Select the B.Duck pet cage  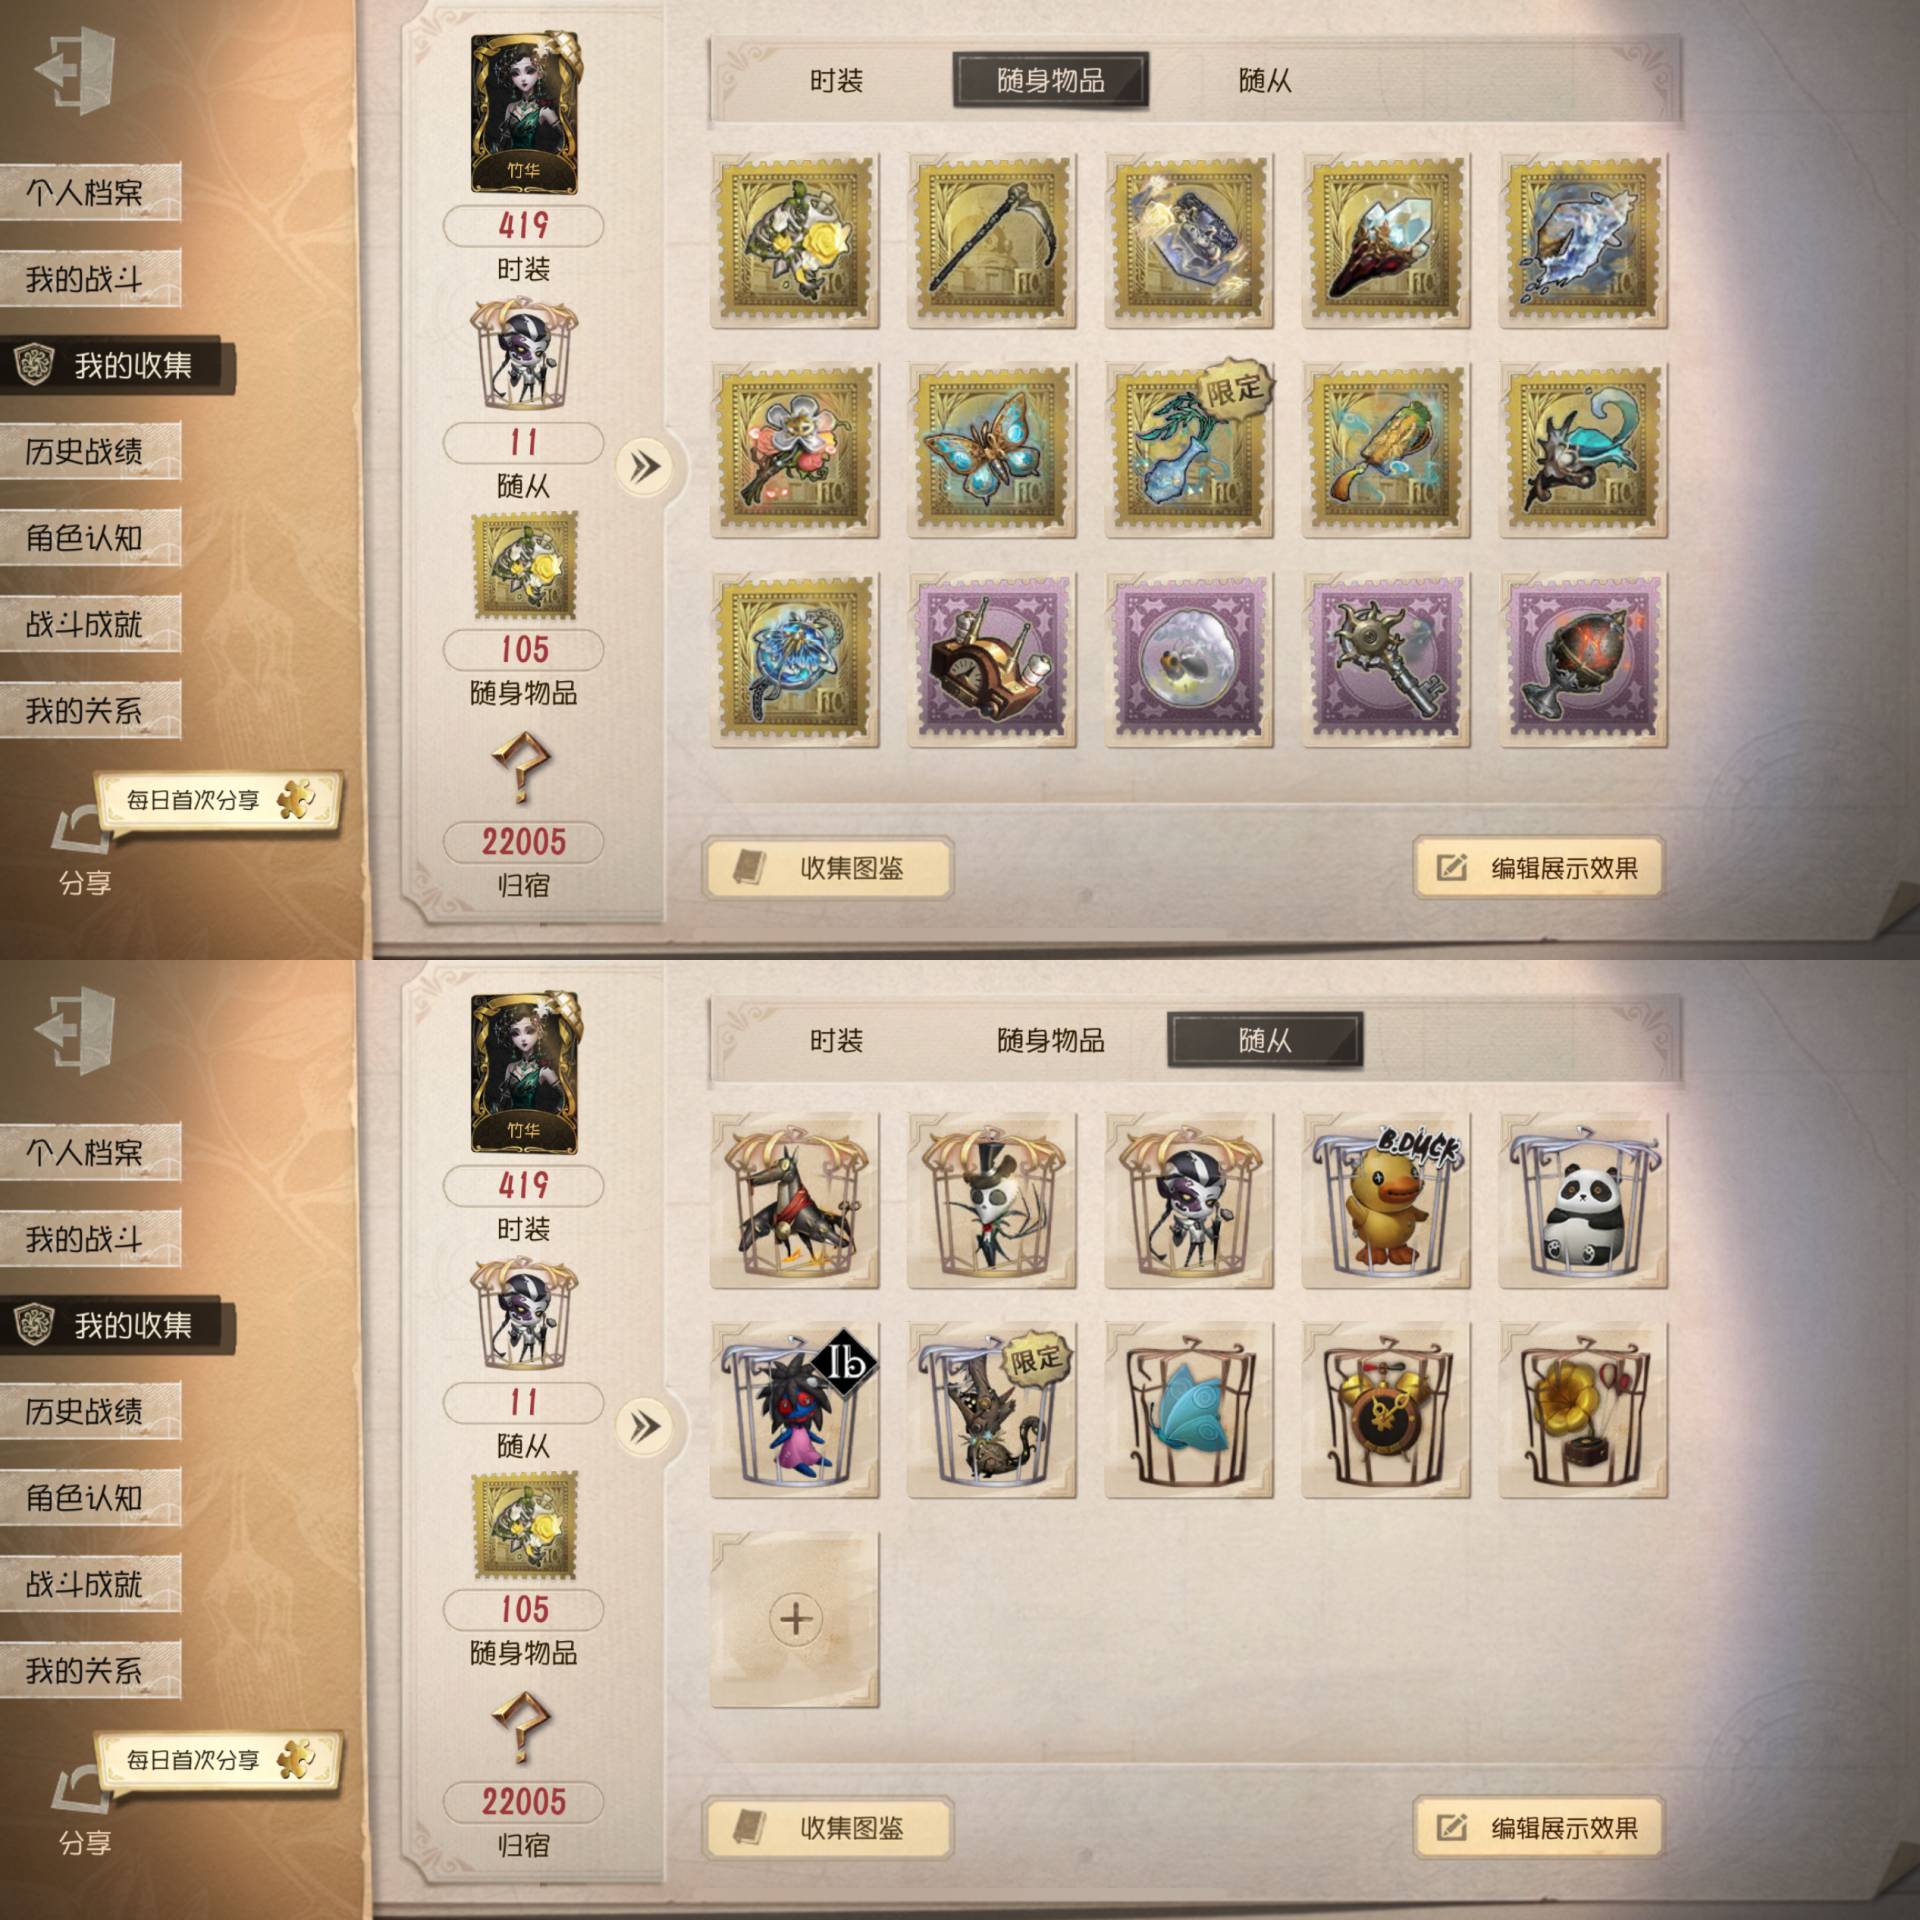click(x=1386, y=1201)
